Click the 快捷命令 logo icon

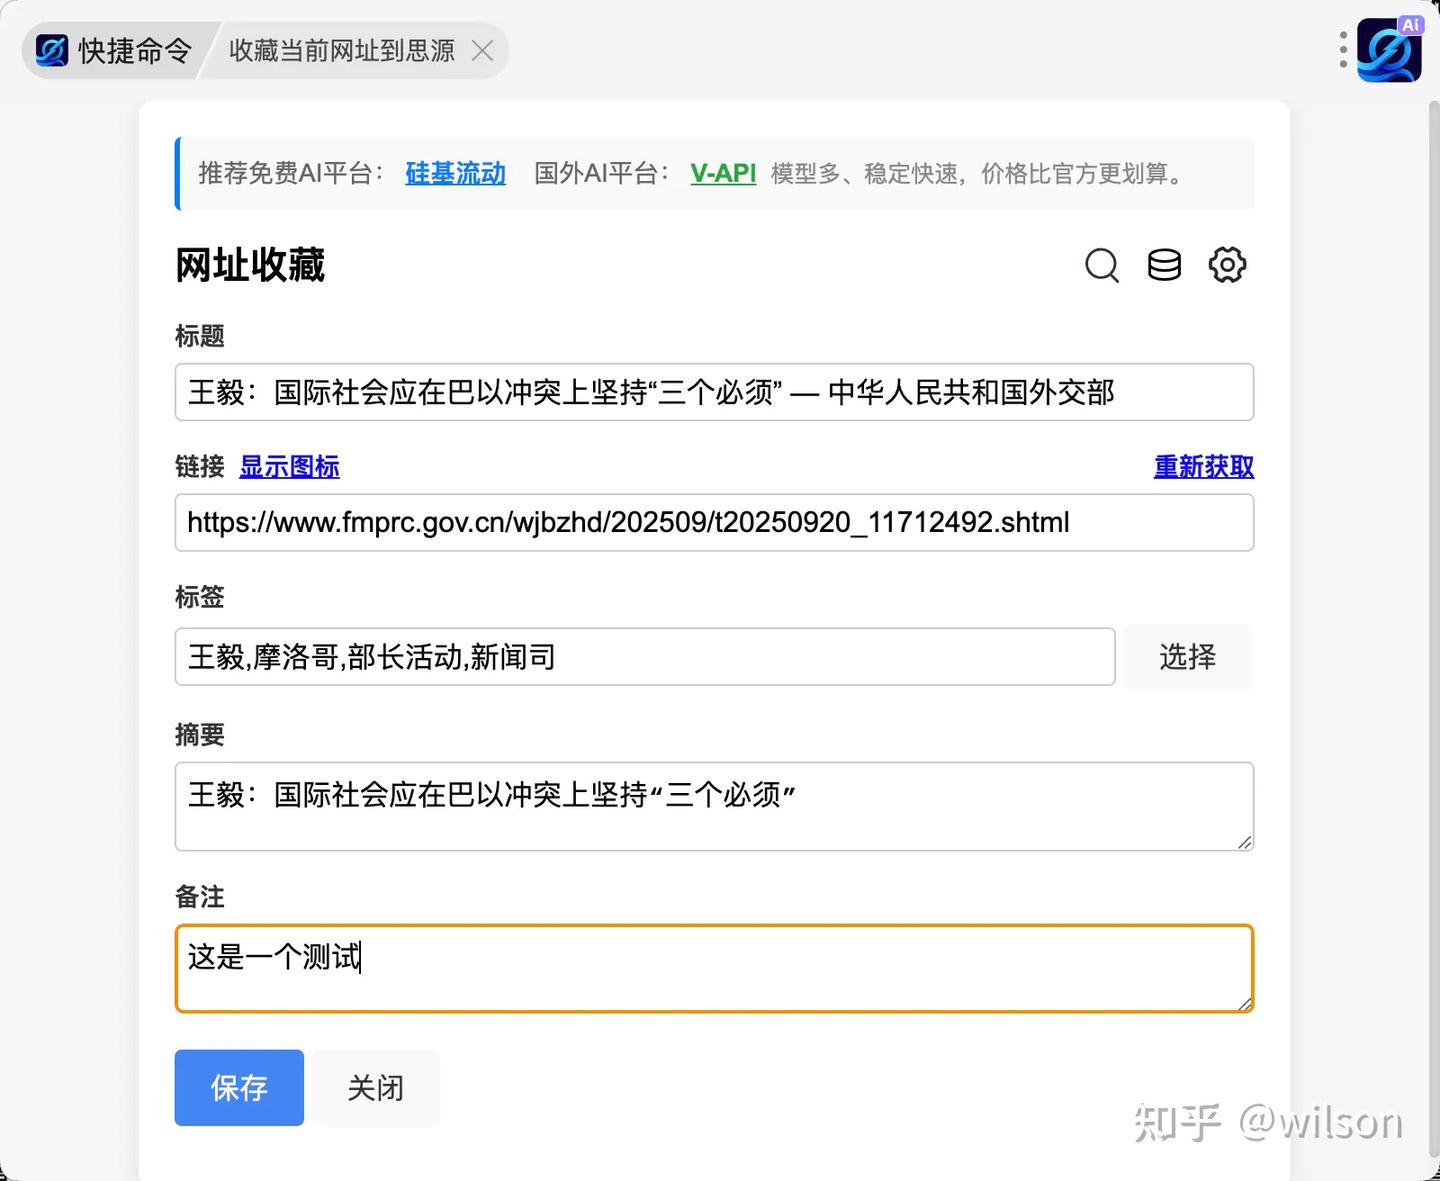click(x=51, y=50)
